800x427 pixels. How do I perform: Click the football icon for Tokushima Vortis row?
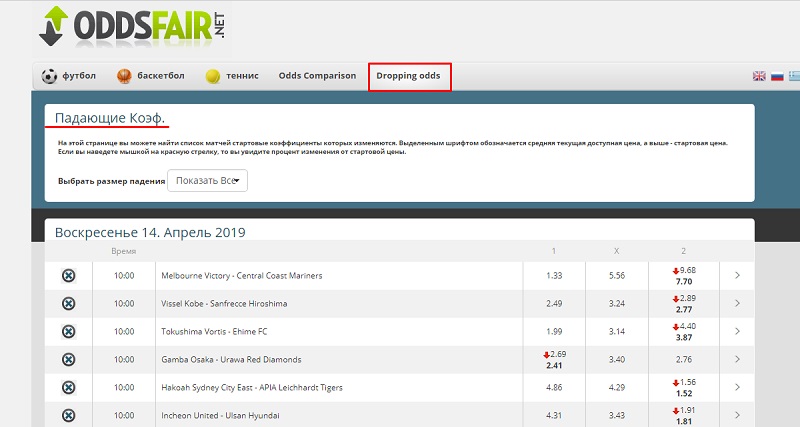68,332
